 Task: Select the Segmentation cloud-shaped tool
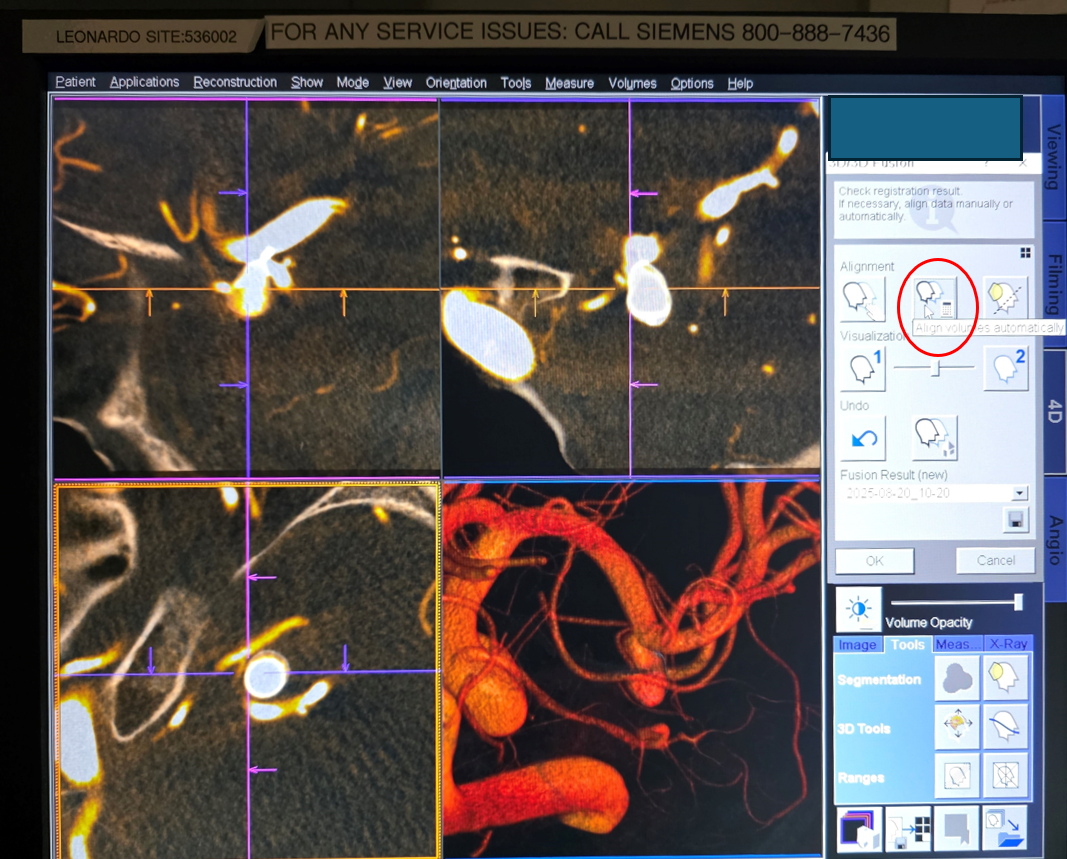956,679
